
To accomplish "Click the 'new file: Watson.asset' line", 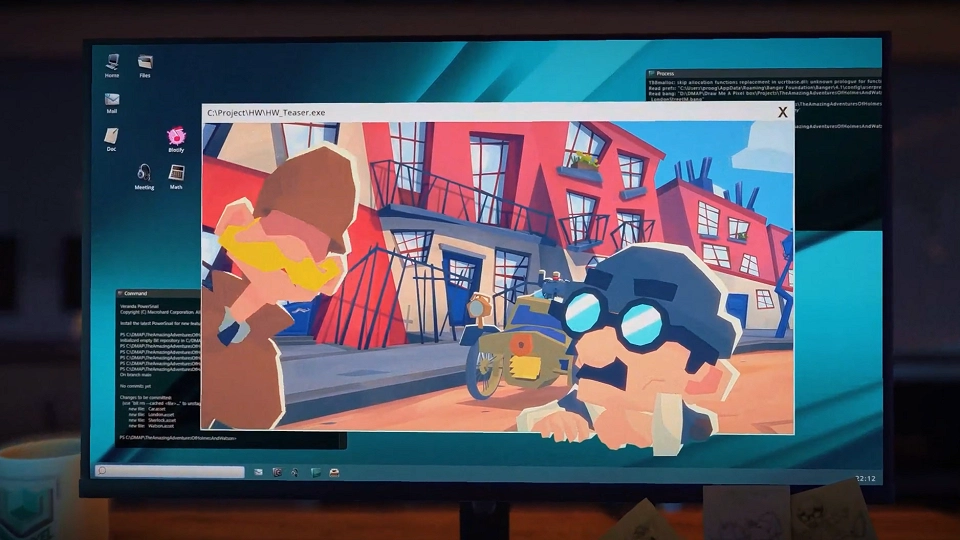I will [152, 426].
